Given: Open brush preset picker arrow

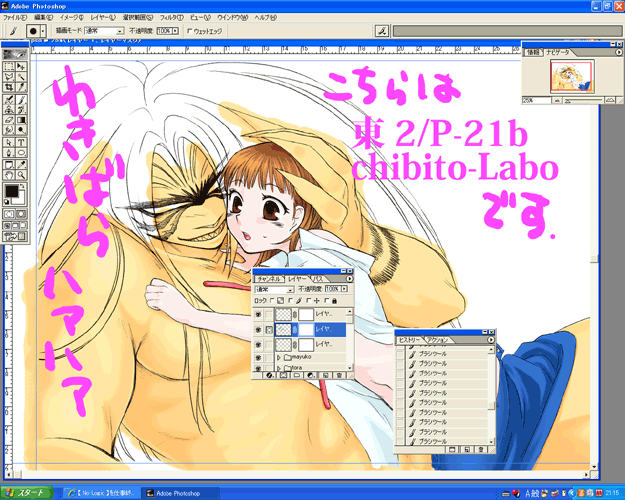Looking at the screenshot, I should (43, 31).
